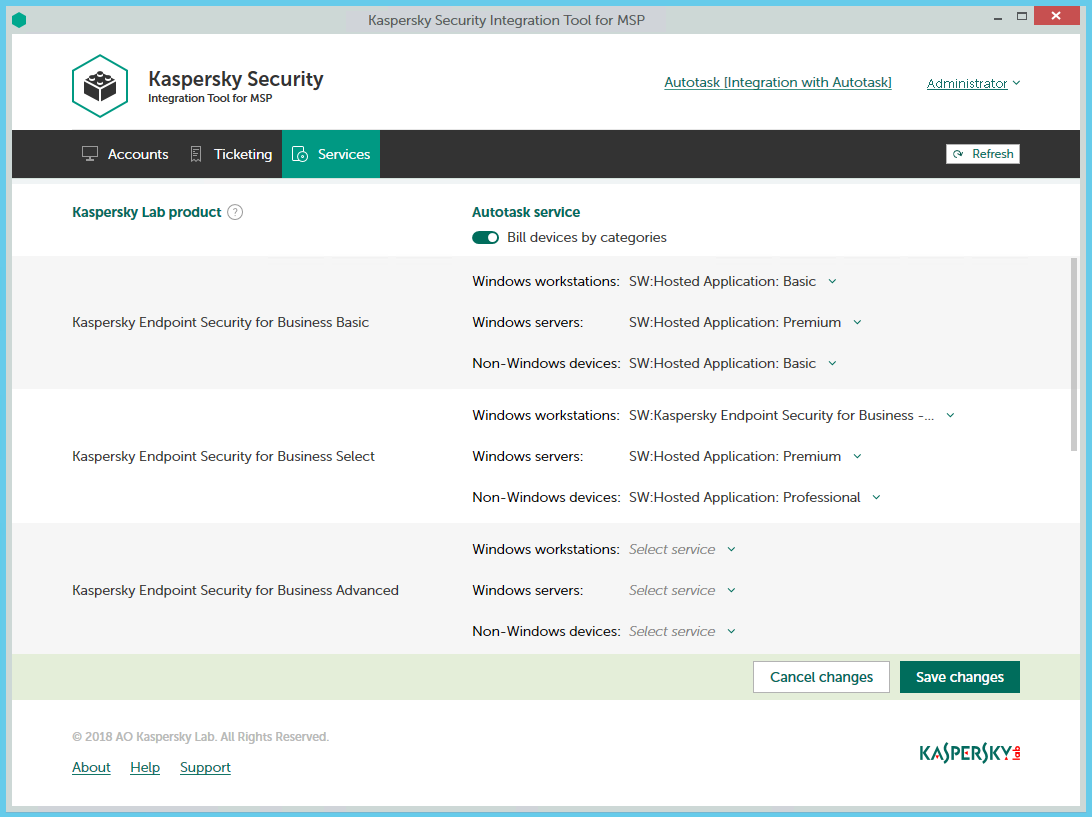The image size is (1092, 817).
Task: Open the Autotask integration link
Action: [x=777, y=83]
